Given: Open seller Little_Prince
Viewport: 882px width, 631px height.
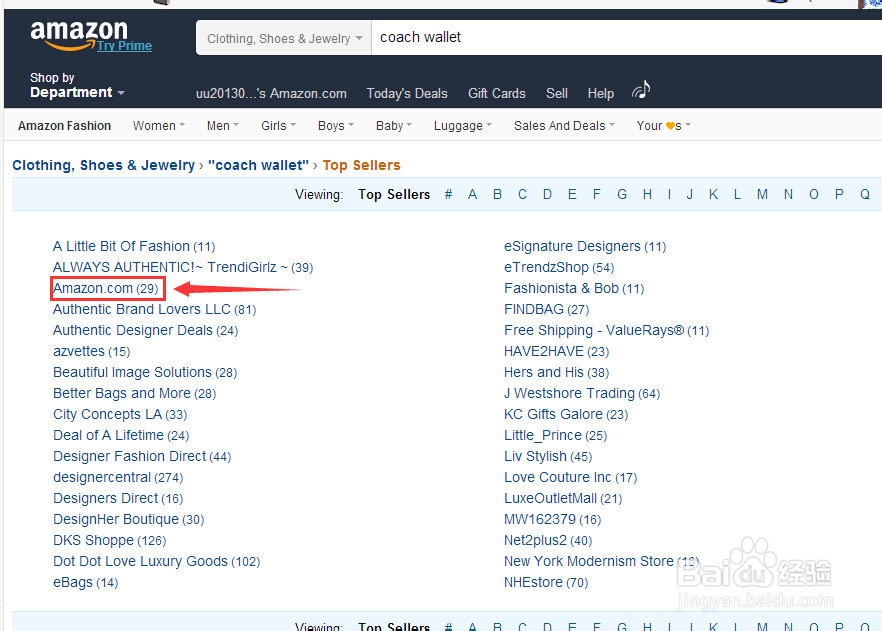Looking at the screenshot, I should tap(556, 435).
